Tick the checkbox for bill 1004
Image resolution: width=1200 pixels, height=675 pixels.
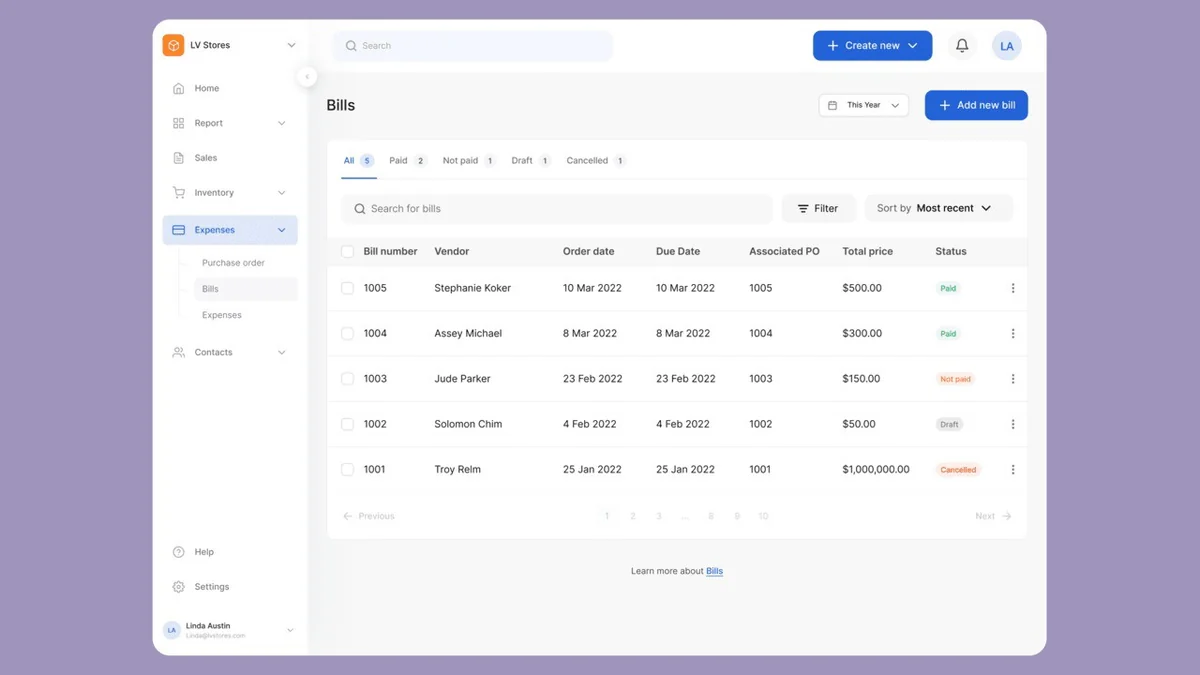pyautogui.click(x=348, y=334)
